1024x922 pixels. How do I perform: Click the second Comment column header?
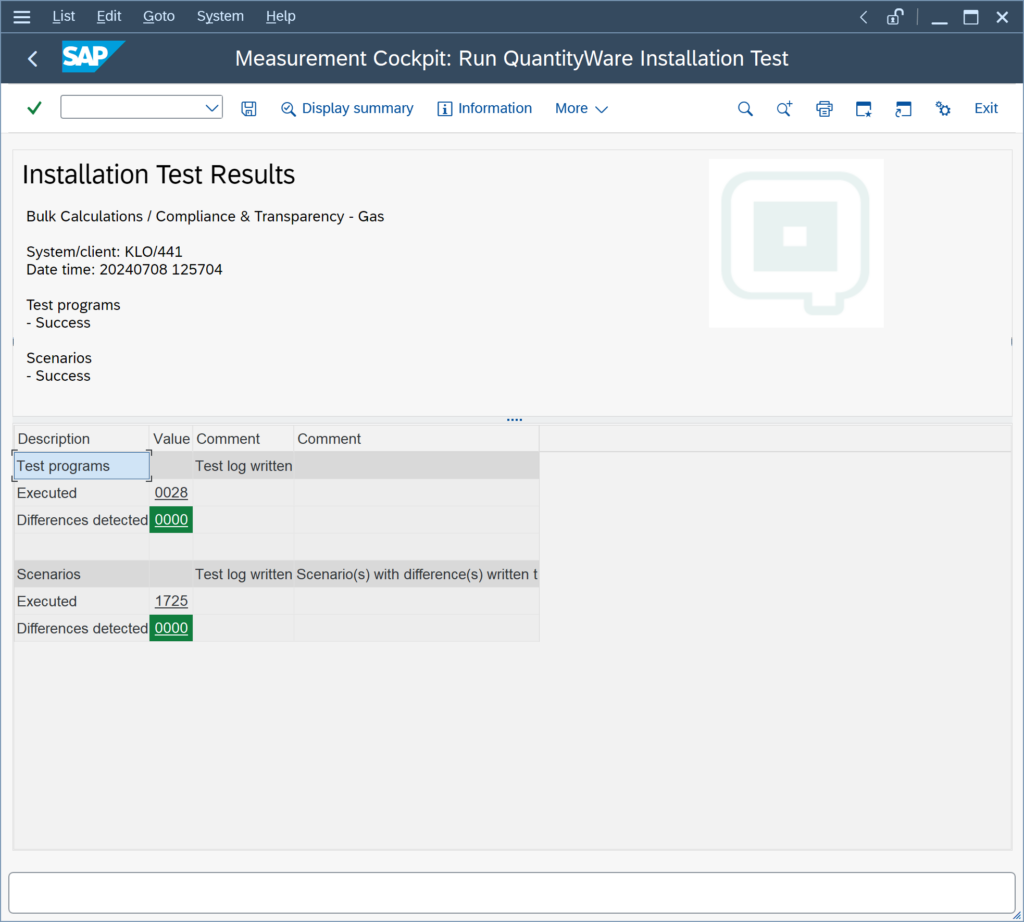(x=417, y=439)
